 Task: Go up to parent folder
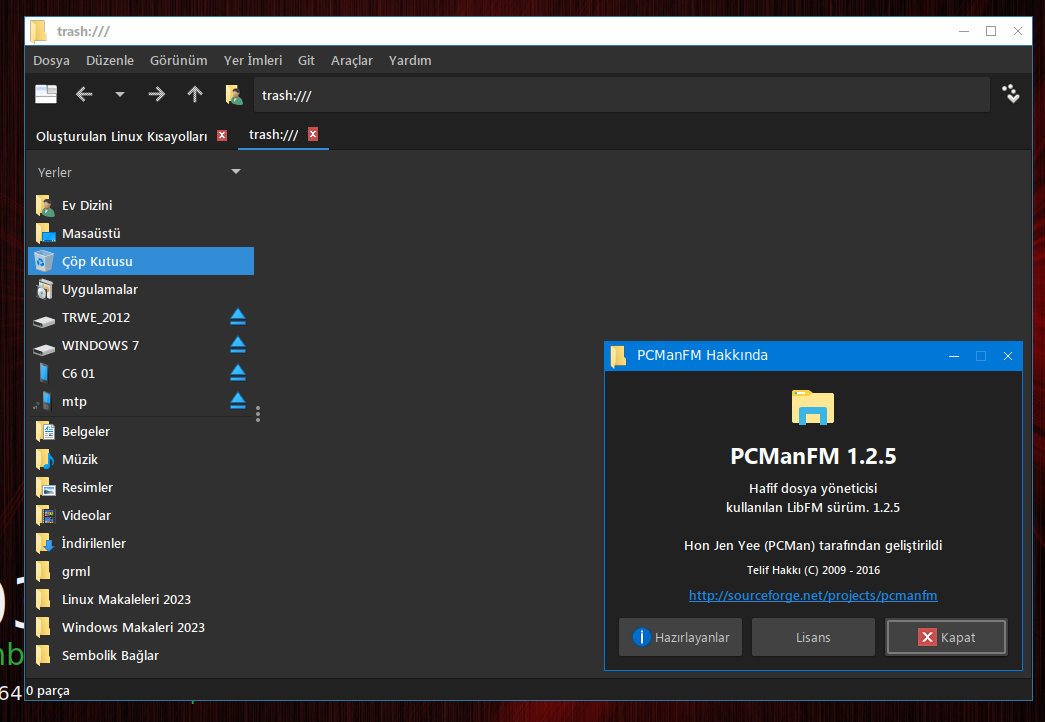195,95
